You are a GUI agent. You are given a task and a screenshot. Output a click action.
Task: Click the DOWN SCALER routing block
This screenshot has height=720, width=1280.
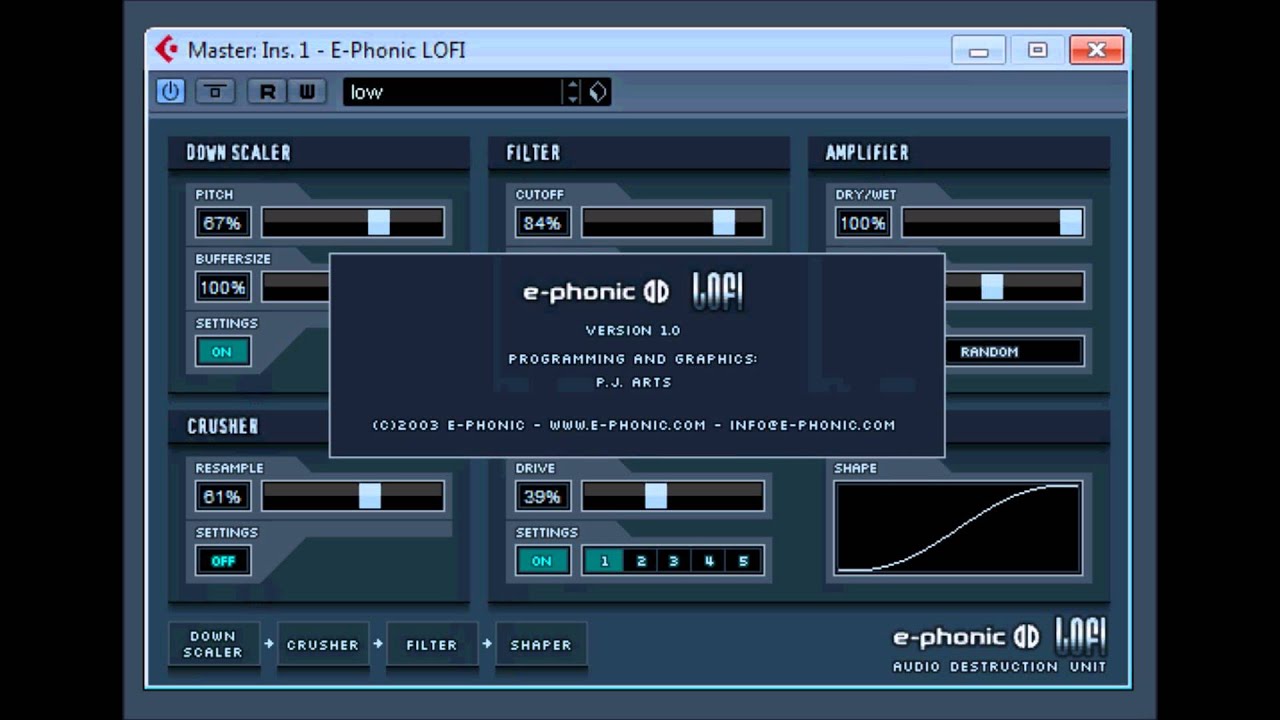click(213, 644)
